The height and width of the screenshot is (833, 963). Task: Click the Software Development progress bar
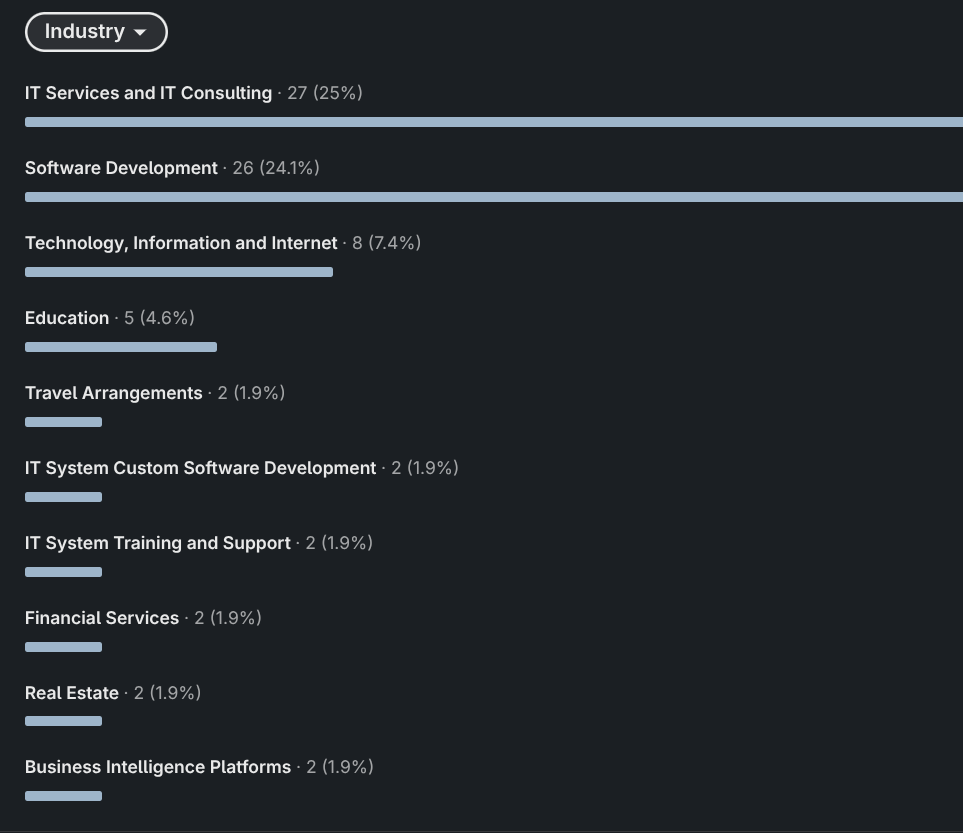(494, 197)
